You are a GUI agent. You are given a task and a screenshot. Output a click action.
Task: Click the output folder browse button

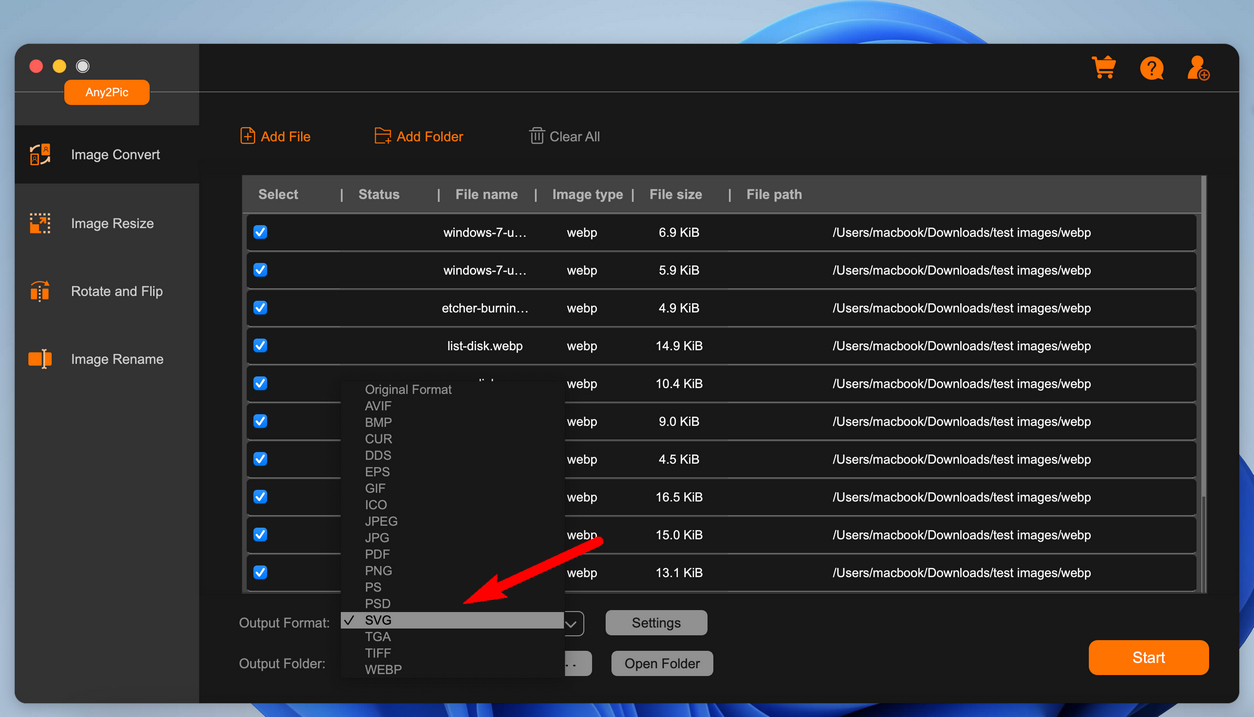(578, 664)
